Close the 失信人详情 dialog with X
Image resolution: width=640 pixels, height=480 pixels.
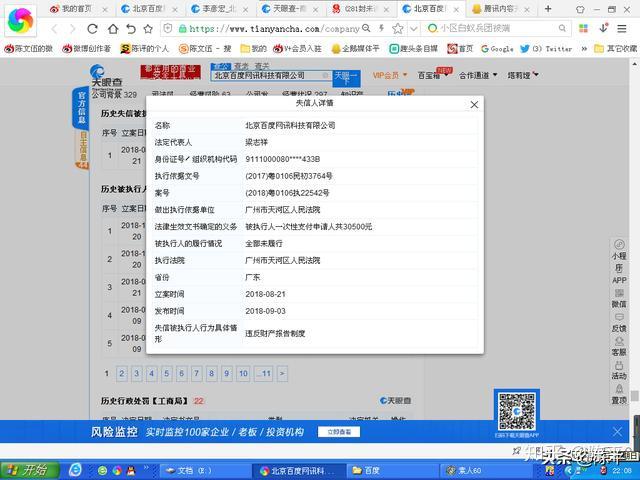[x=474, y=104]
